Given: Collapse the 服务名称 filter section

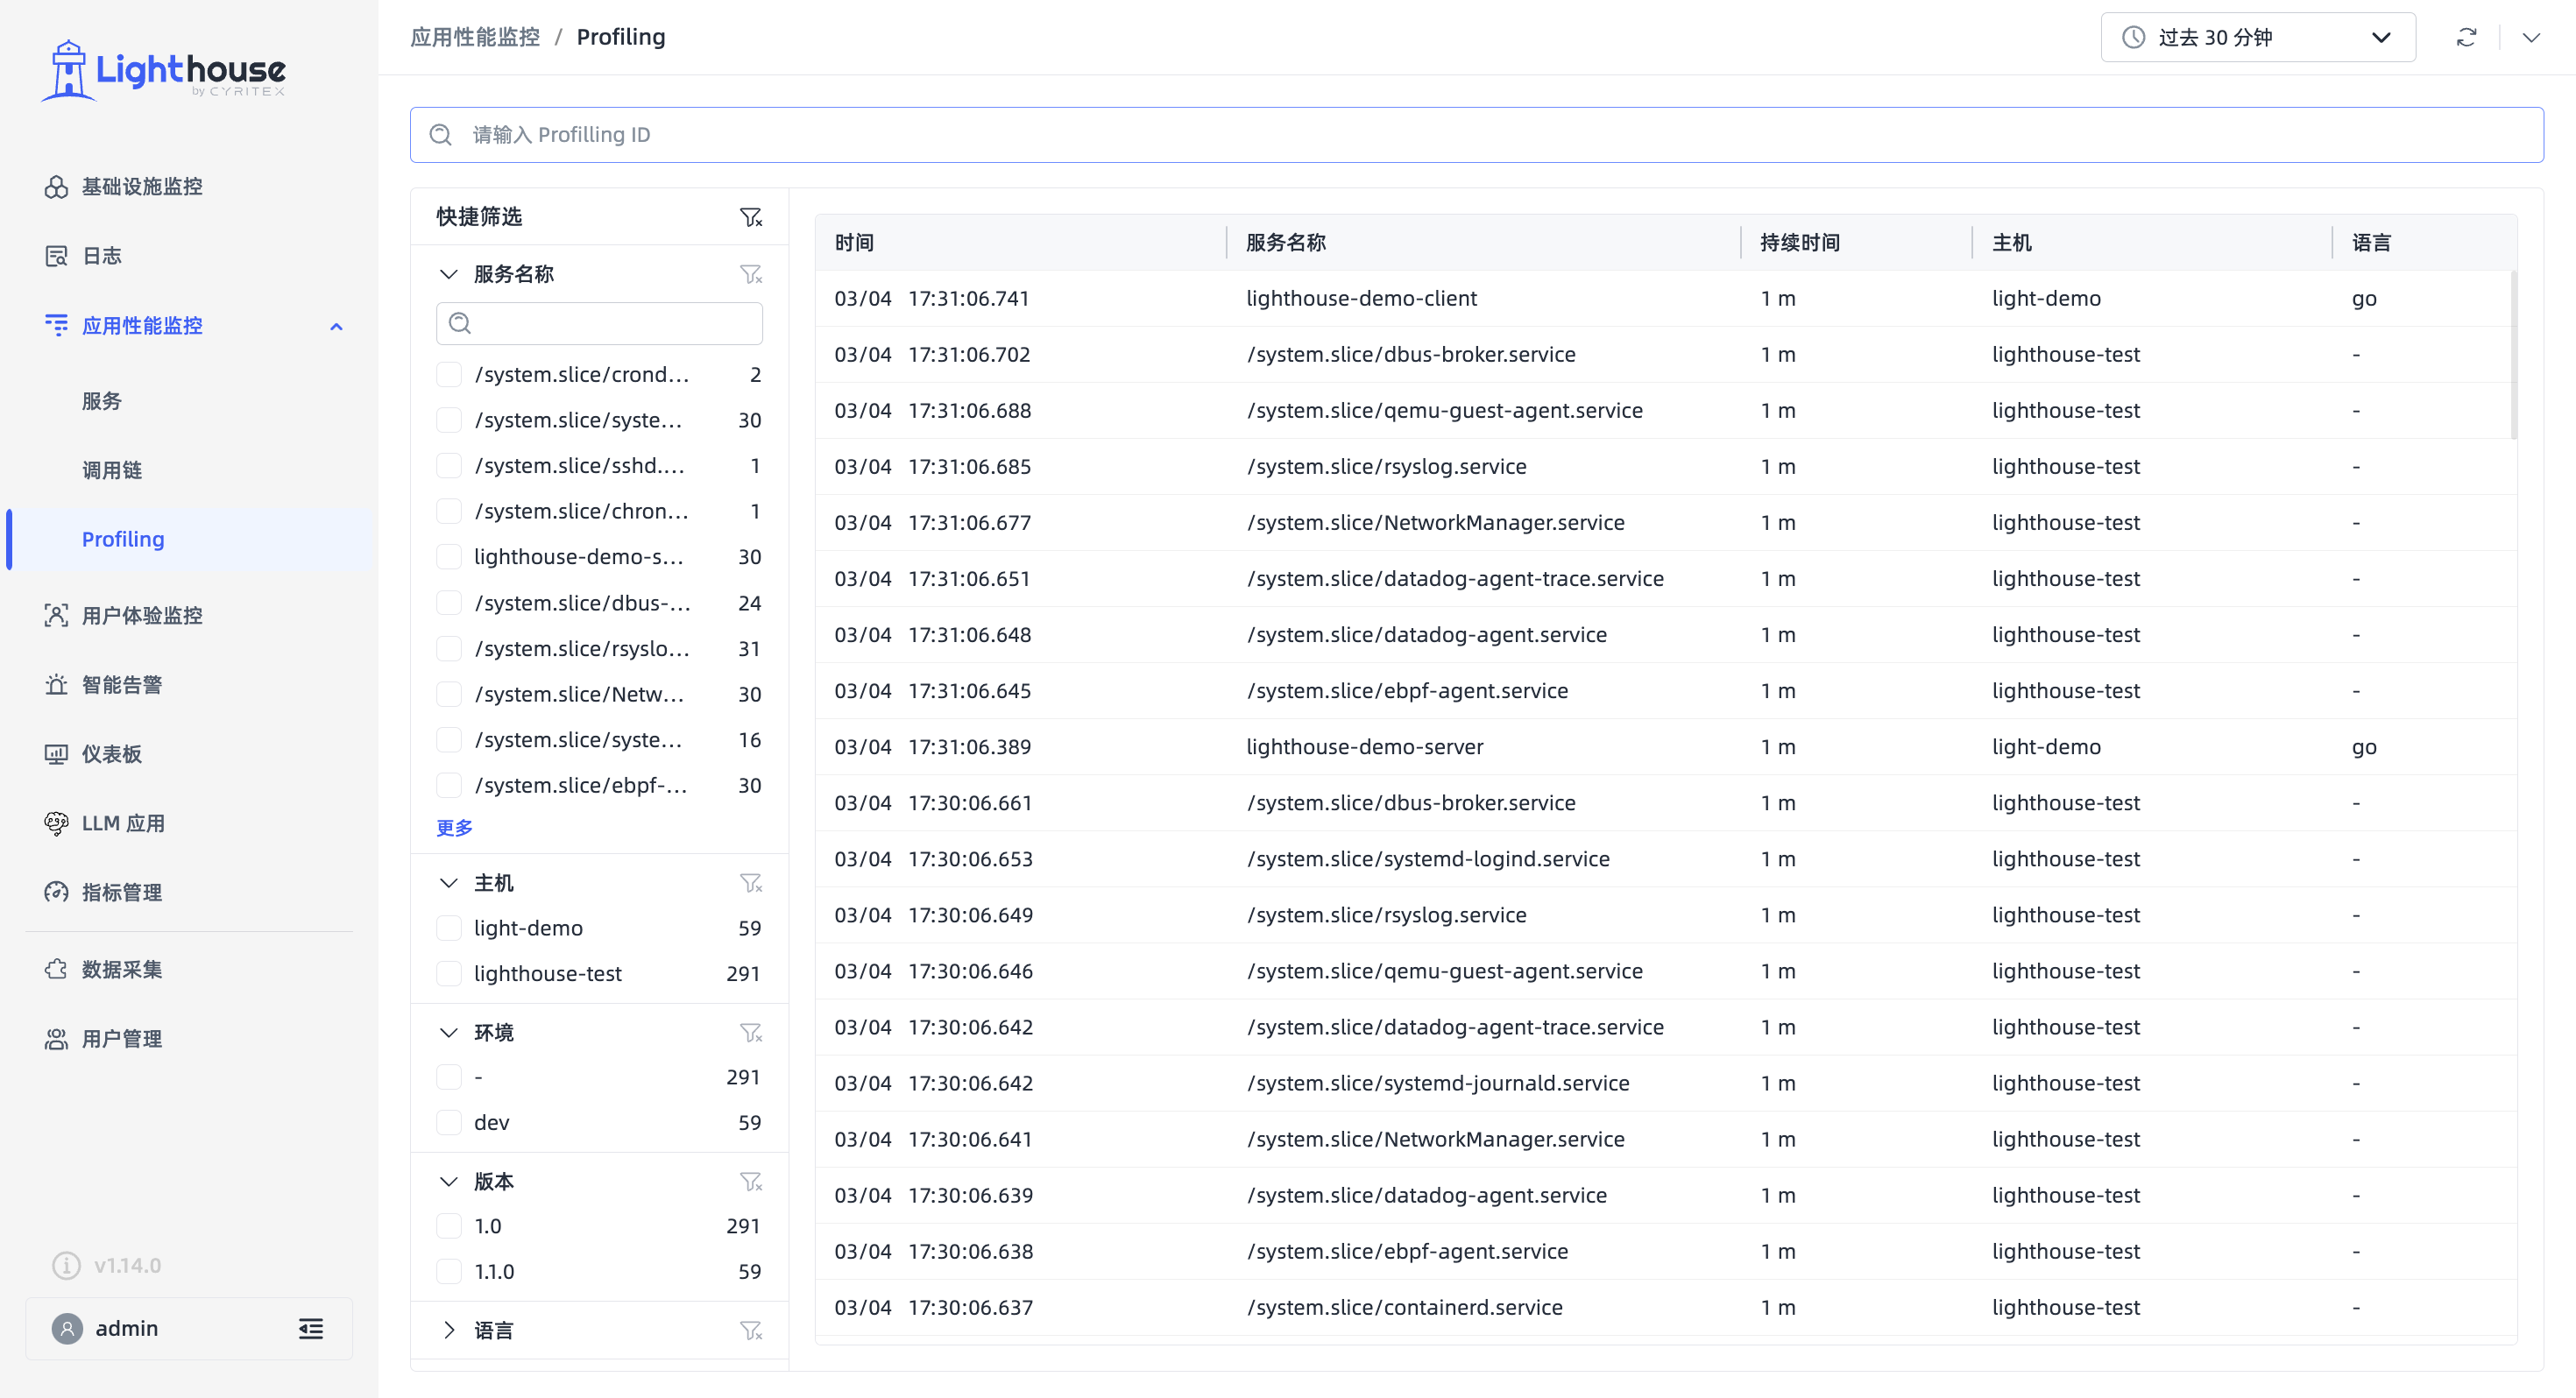Looking at the screenshot, I should coord(448,274).
